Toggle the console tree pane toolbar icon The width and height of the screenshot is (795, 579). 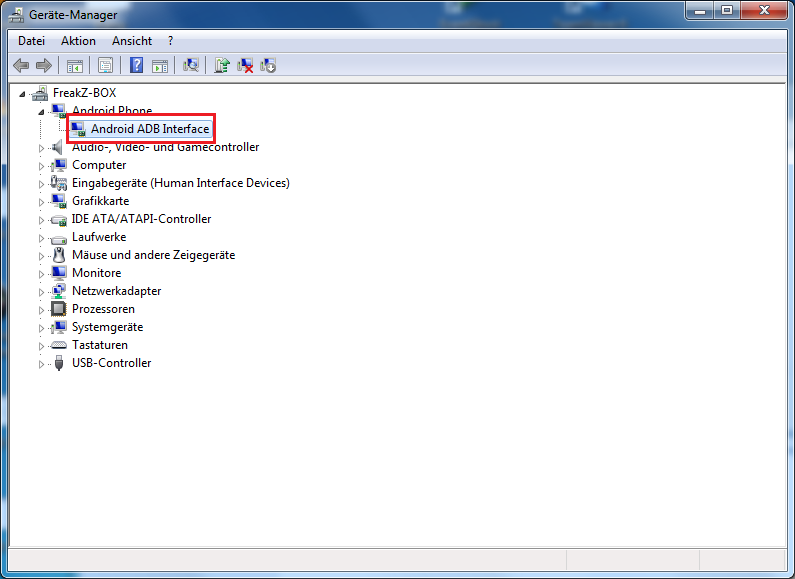pyautogui.click(x=75, y=65)
